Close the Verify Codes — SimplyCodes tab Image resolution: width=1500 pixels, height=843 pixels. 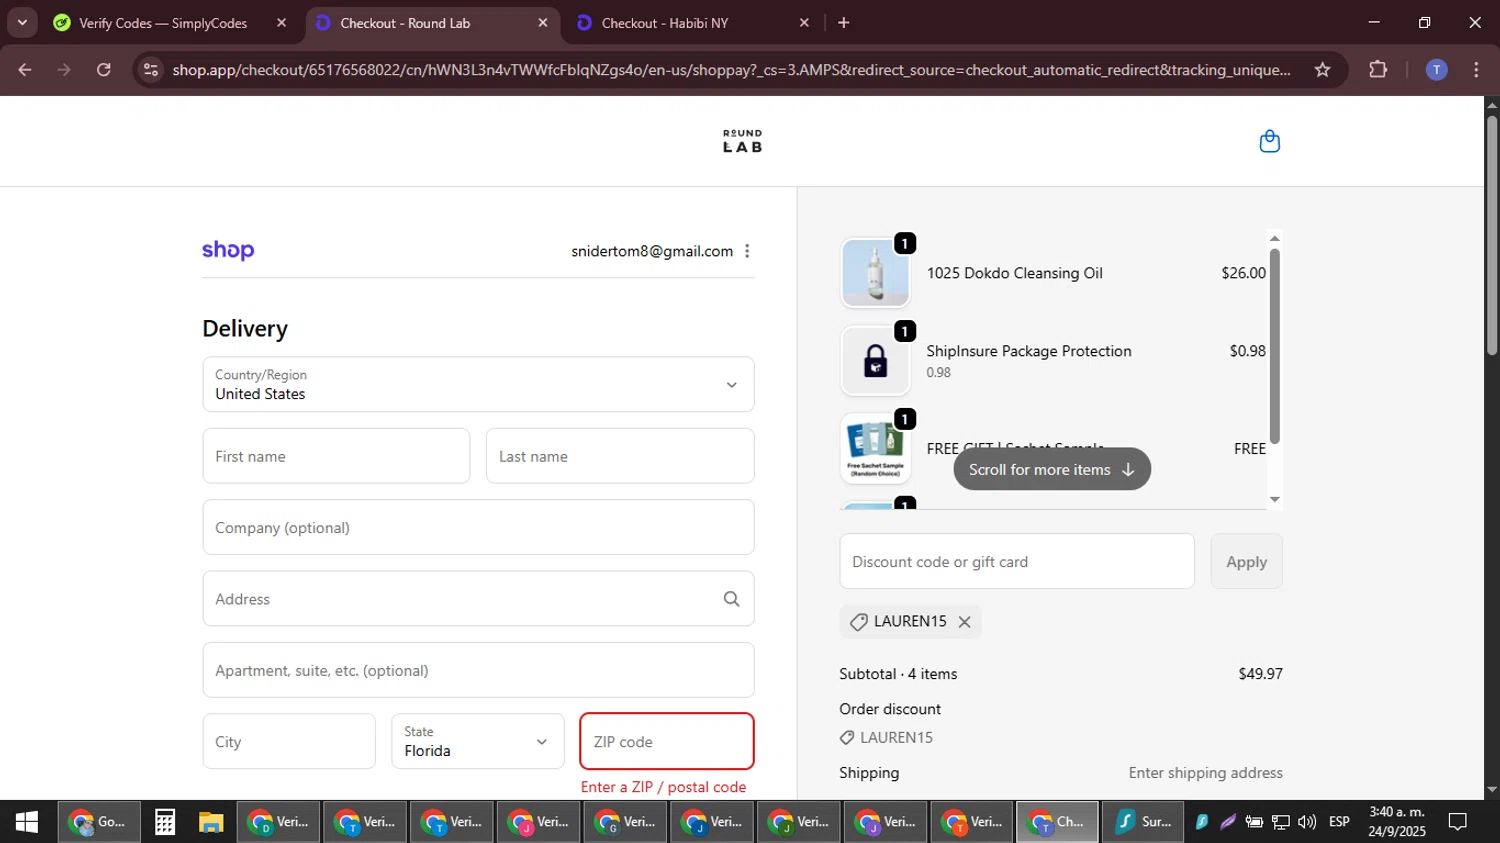coord(281,23)
